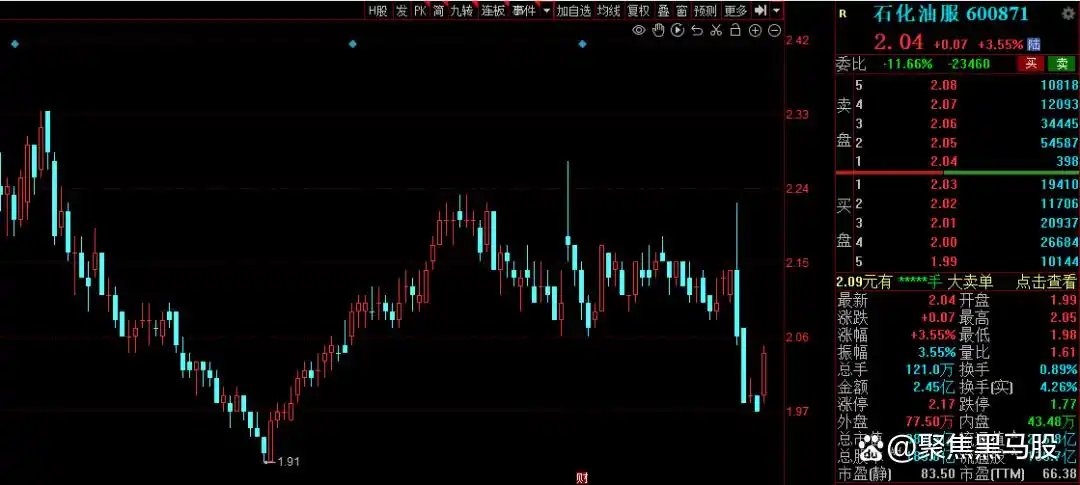Click the eye visibility icon above chart
Image resolution: width=1080 pixels, height=485 pixels.
640,31
